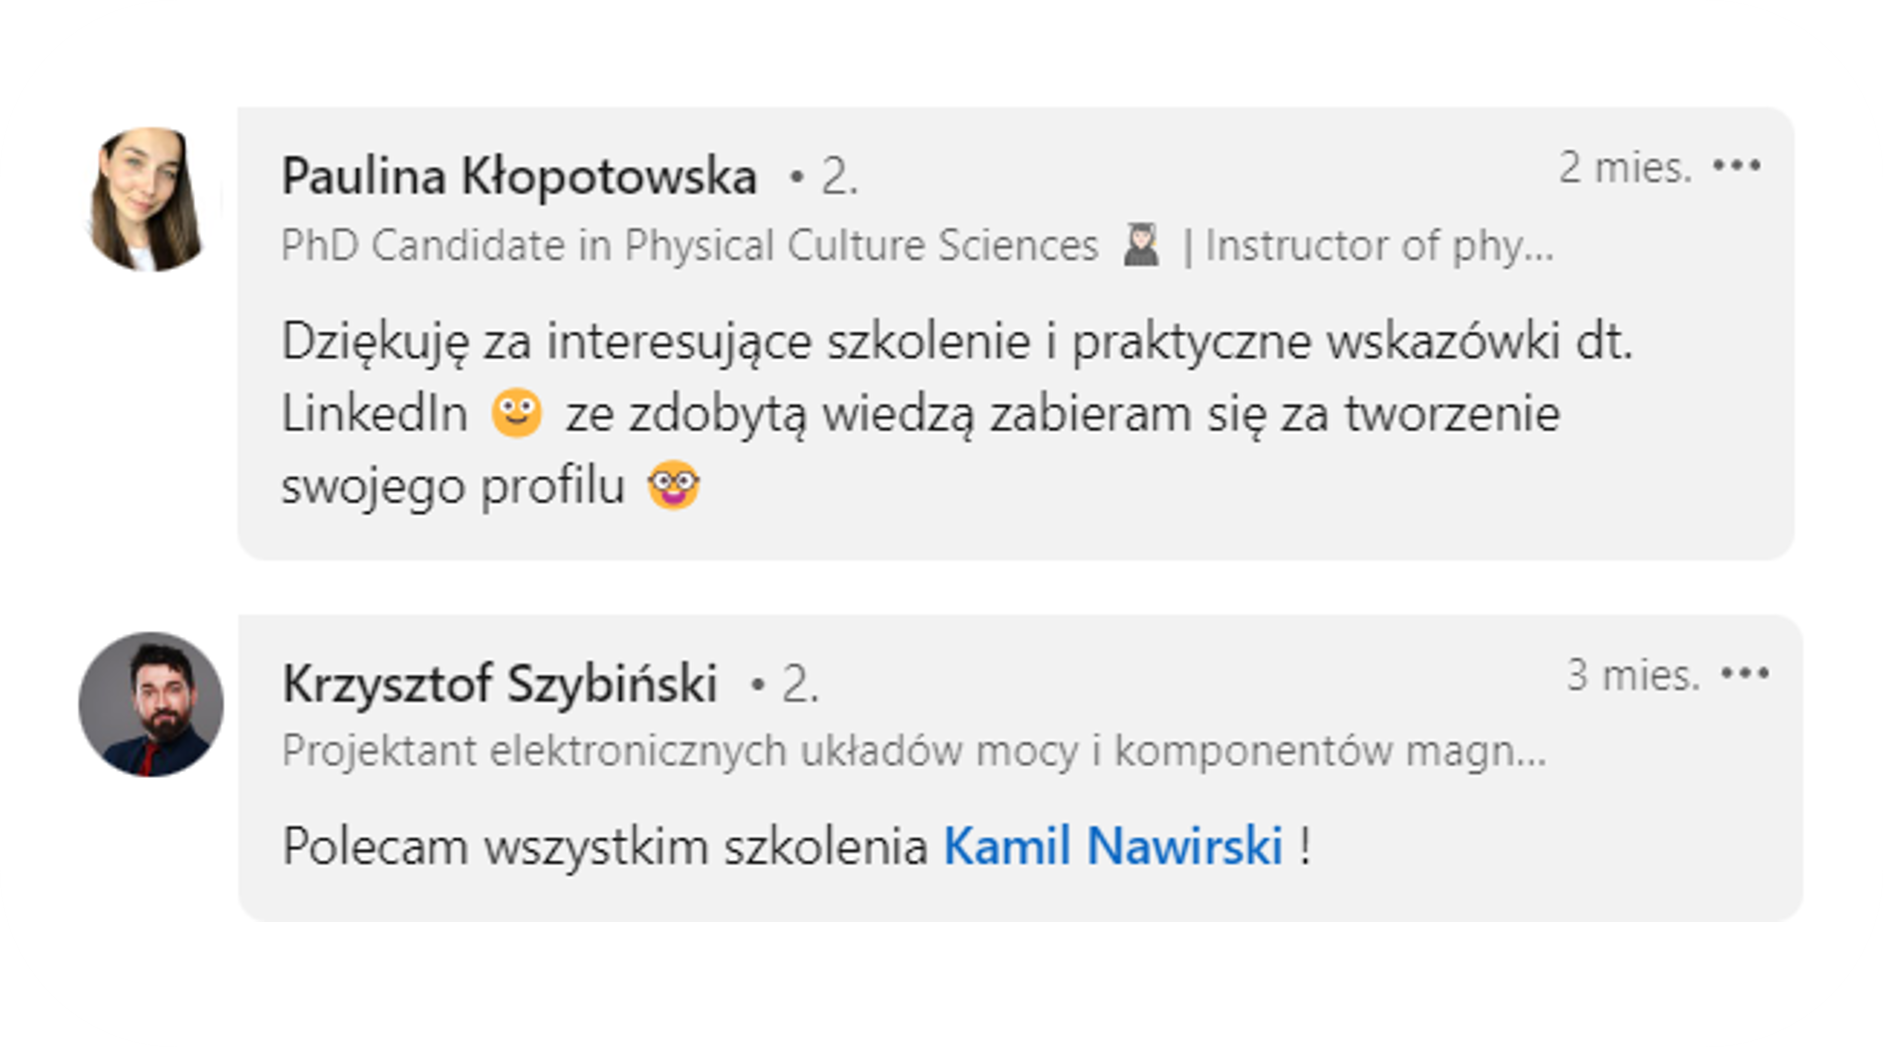The image size is (1883, 1047).
Task: Click the "Polecam wszystkim szkolenia" comment text
Action: tap(605, 847)
